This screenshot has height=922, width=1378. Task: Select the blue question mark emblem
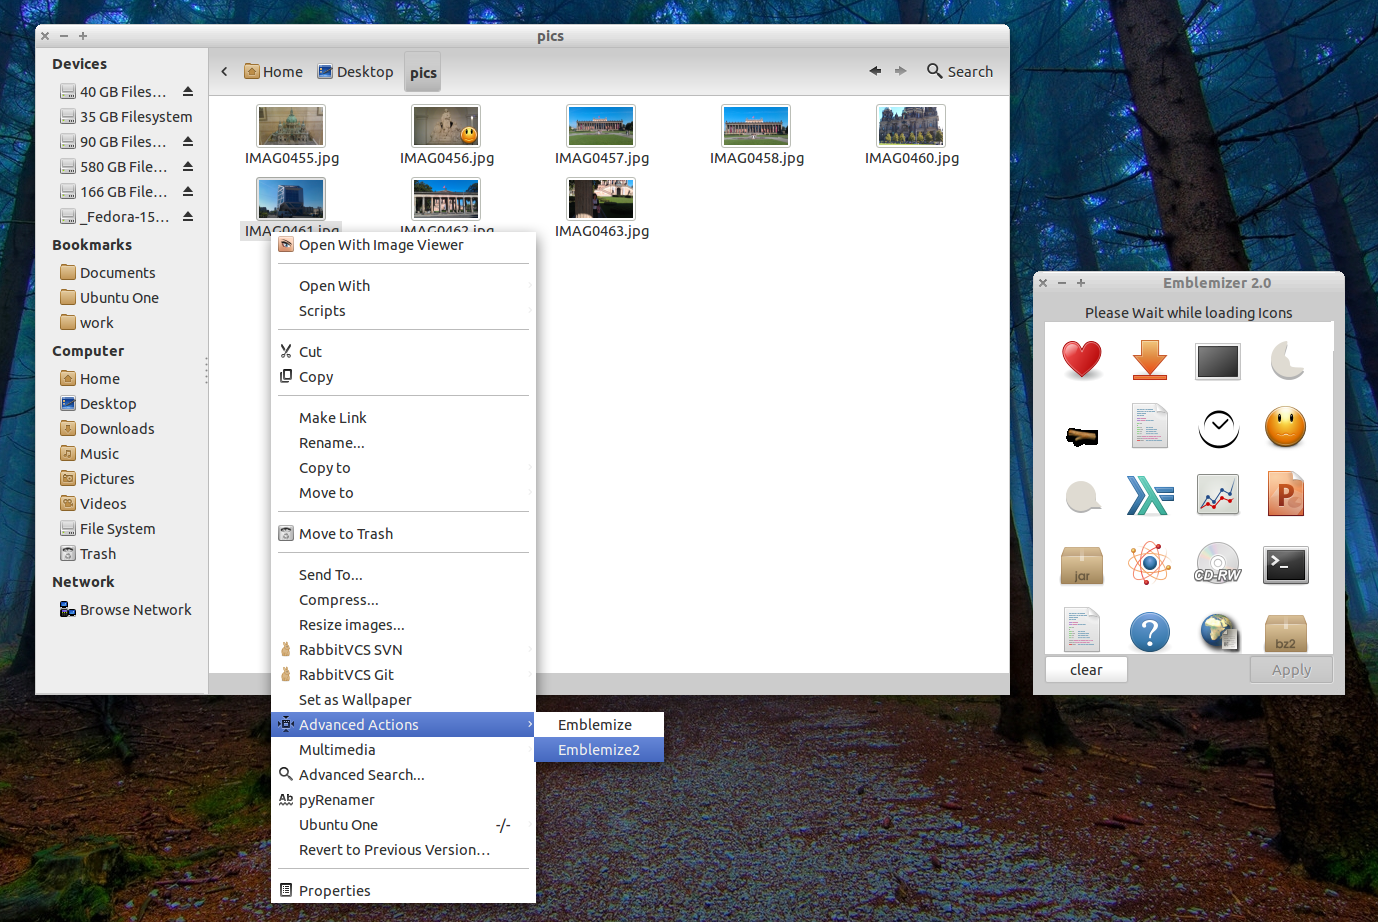[1149, 632]
